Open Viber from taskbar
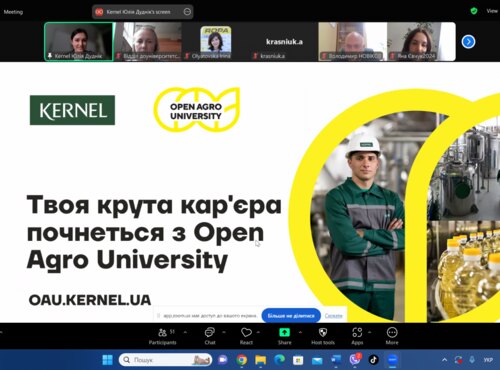The image size is (500, 370). (x=355, y=359)
